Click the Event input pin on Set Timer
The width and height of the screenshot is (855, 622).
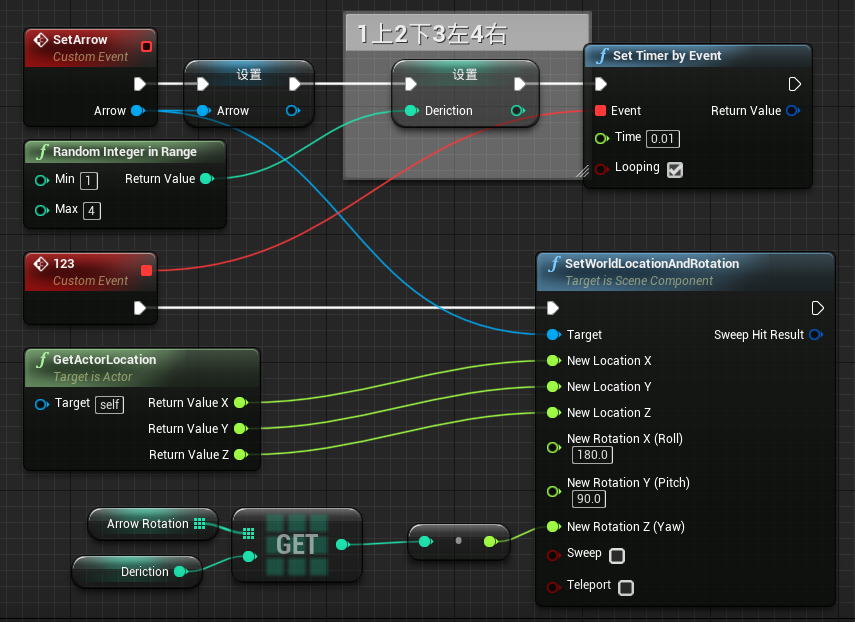(600, 111)
